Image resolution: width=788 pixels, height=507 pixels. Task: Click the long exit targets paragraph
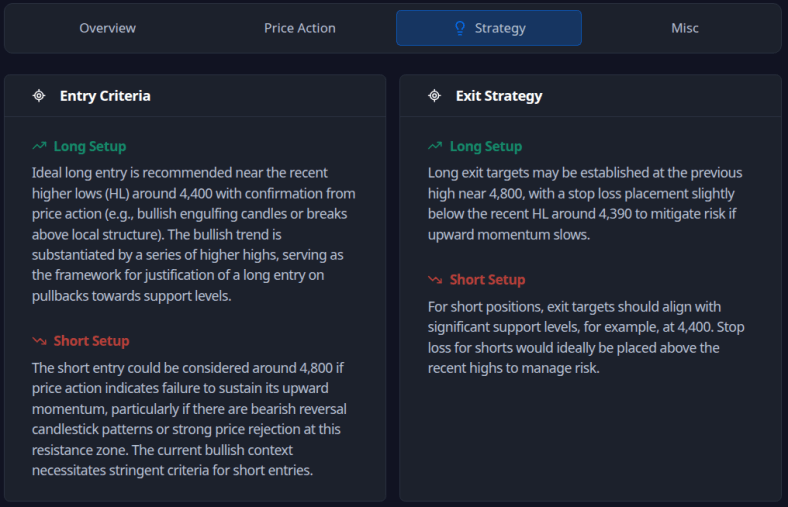[x=585, y=204]
